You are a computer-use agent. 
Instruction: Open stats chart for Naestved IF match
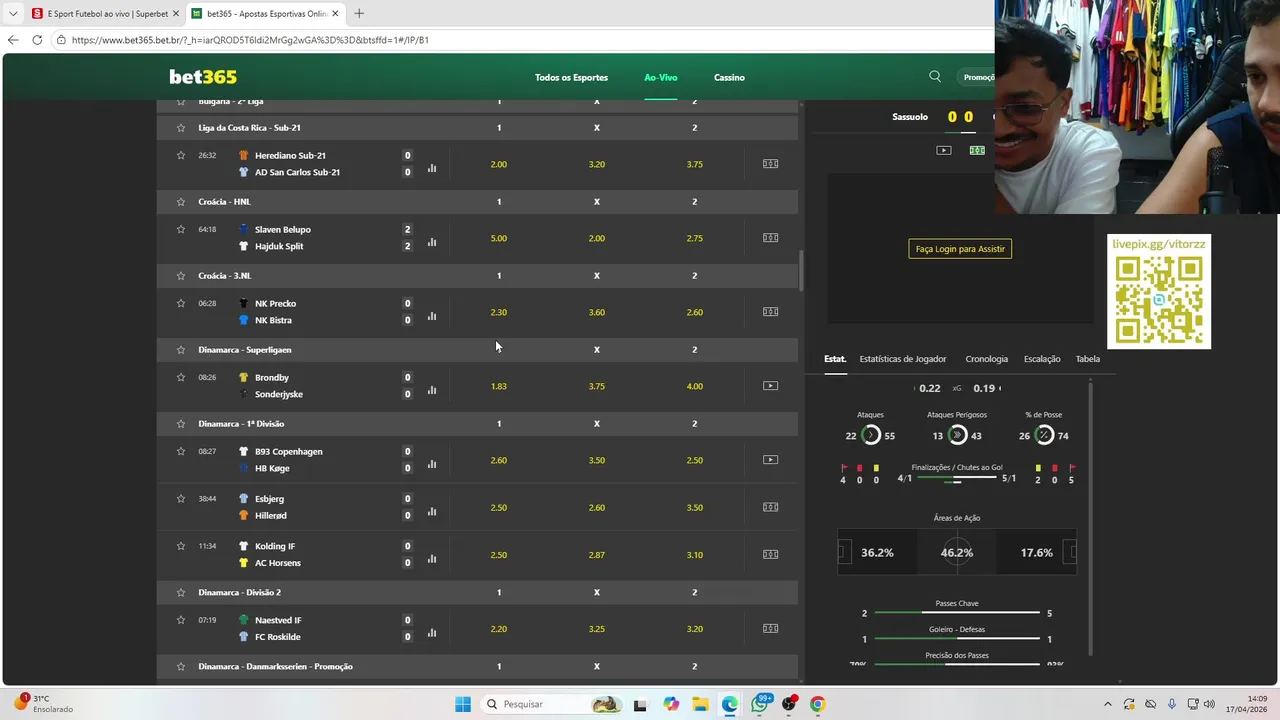[432, 633]
